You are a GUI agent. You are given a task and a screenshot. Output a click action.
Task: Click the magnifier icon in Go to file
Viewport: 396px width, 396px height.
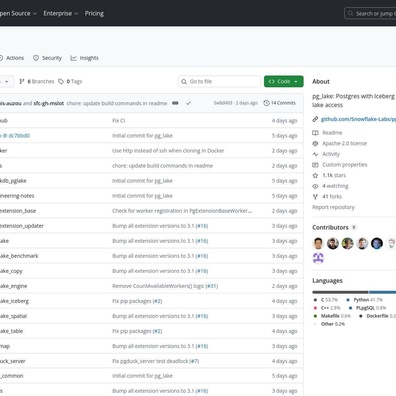pos(184,81)
